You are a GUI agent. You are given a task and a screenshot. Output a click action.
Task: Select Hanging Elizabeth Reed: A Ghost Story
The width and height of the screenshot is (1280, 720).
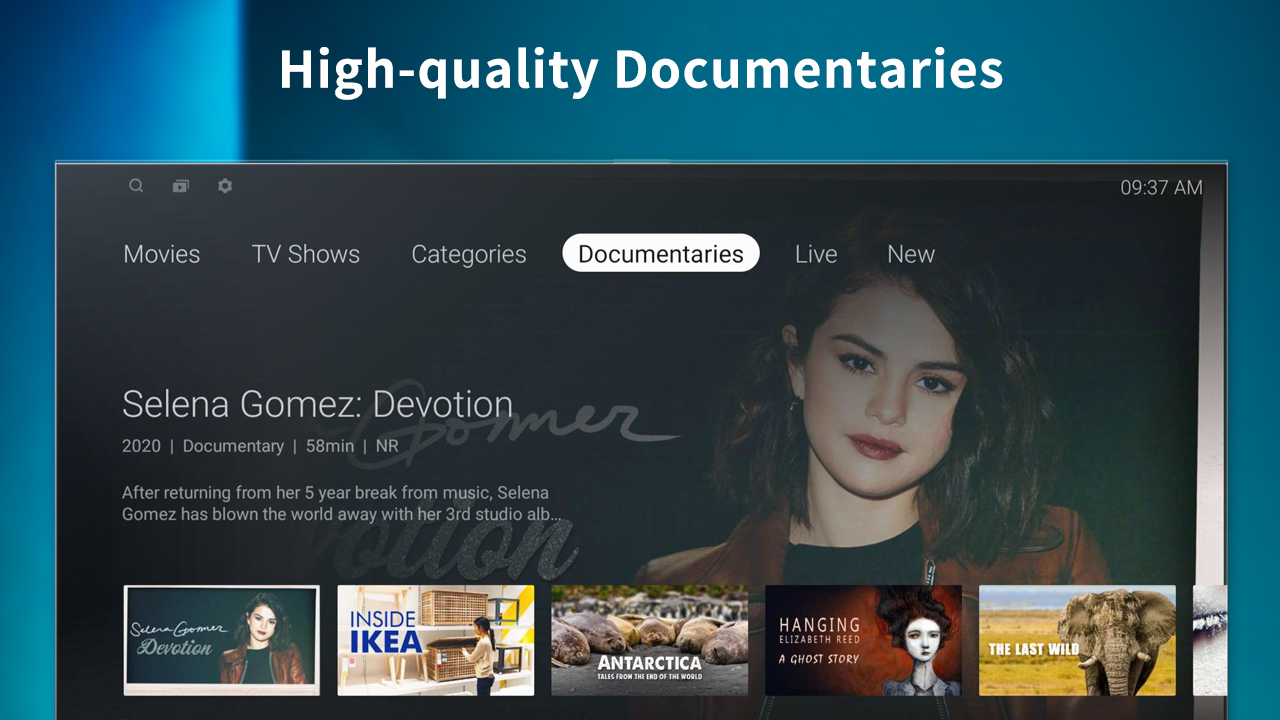(x=863, y=640)
